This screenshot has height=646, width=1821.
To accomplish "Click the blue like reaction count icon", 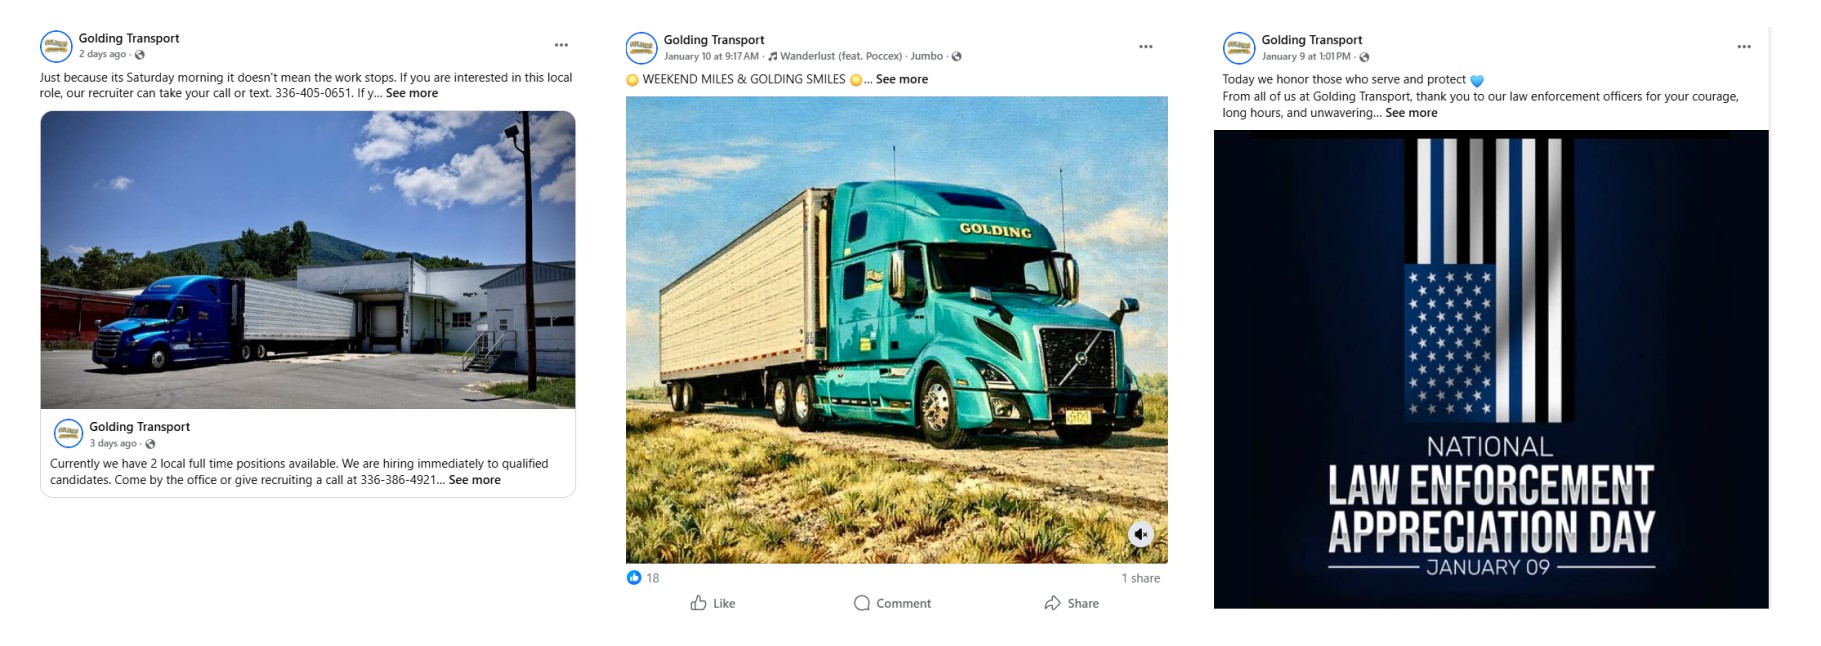I will point(634,578).
